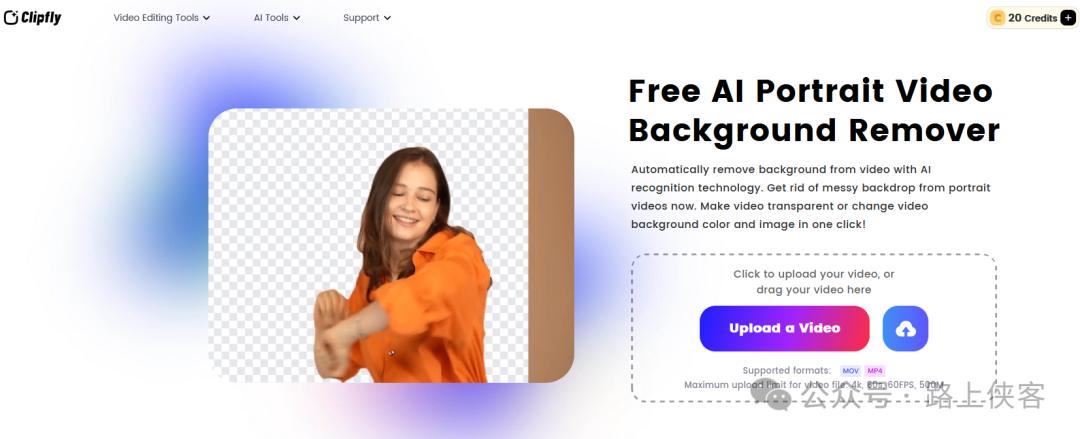Screen dimensions: 1080x439
Task: Click the woman in orange preview image
Action: [x=391, y=245]
